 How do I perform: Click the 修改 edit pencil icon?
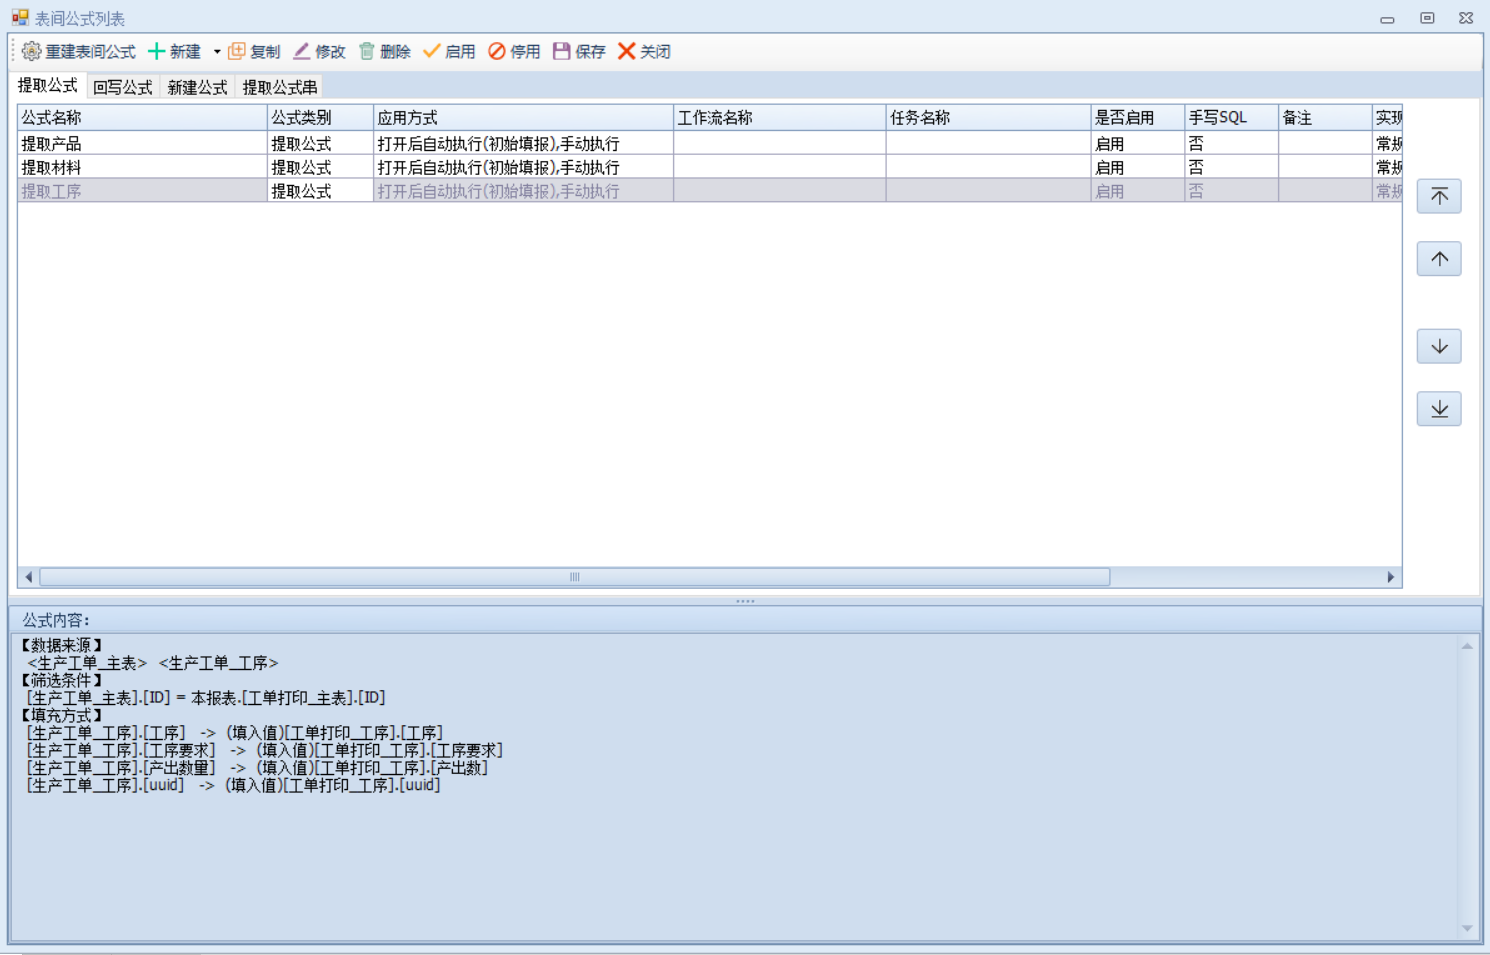tap(302, 51)
